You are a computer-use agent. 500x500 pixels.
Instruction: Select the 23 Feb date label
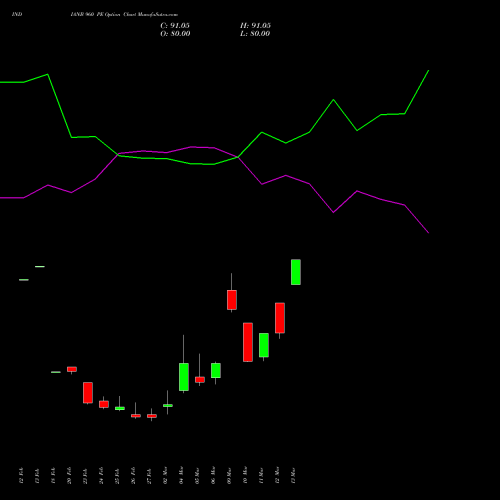(85, 476)
